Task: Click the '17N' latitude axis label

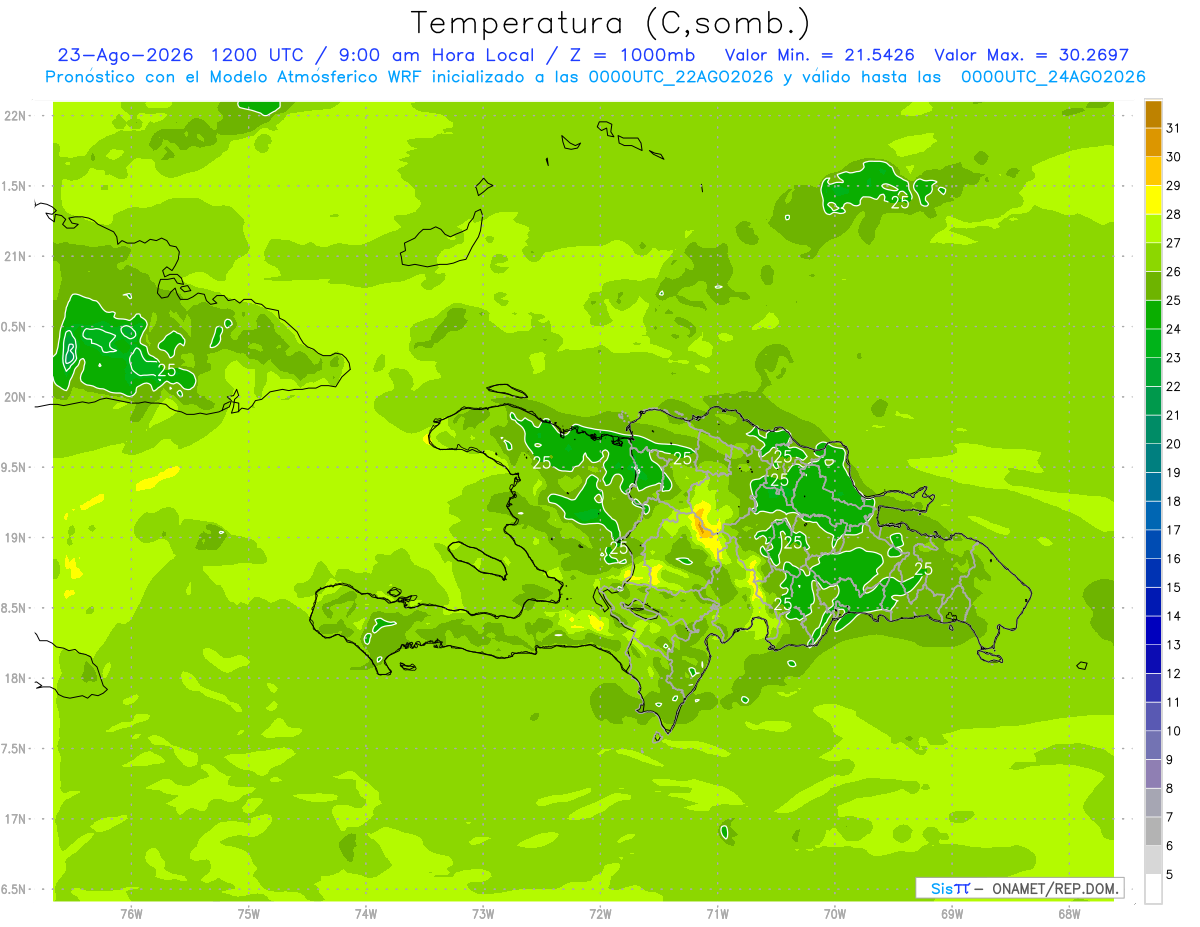Action: point(16,819)
